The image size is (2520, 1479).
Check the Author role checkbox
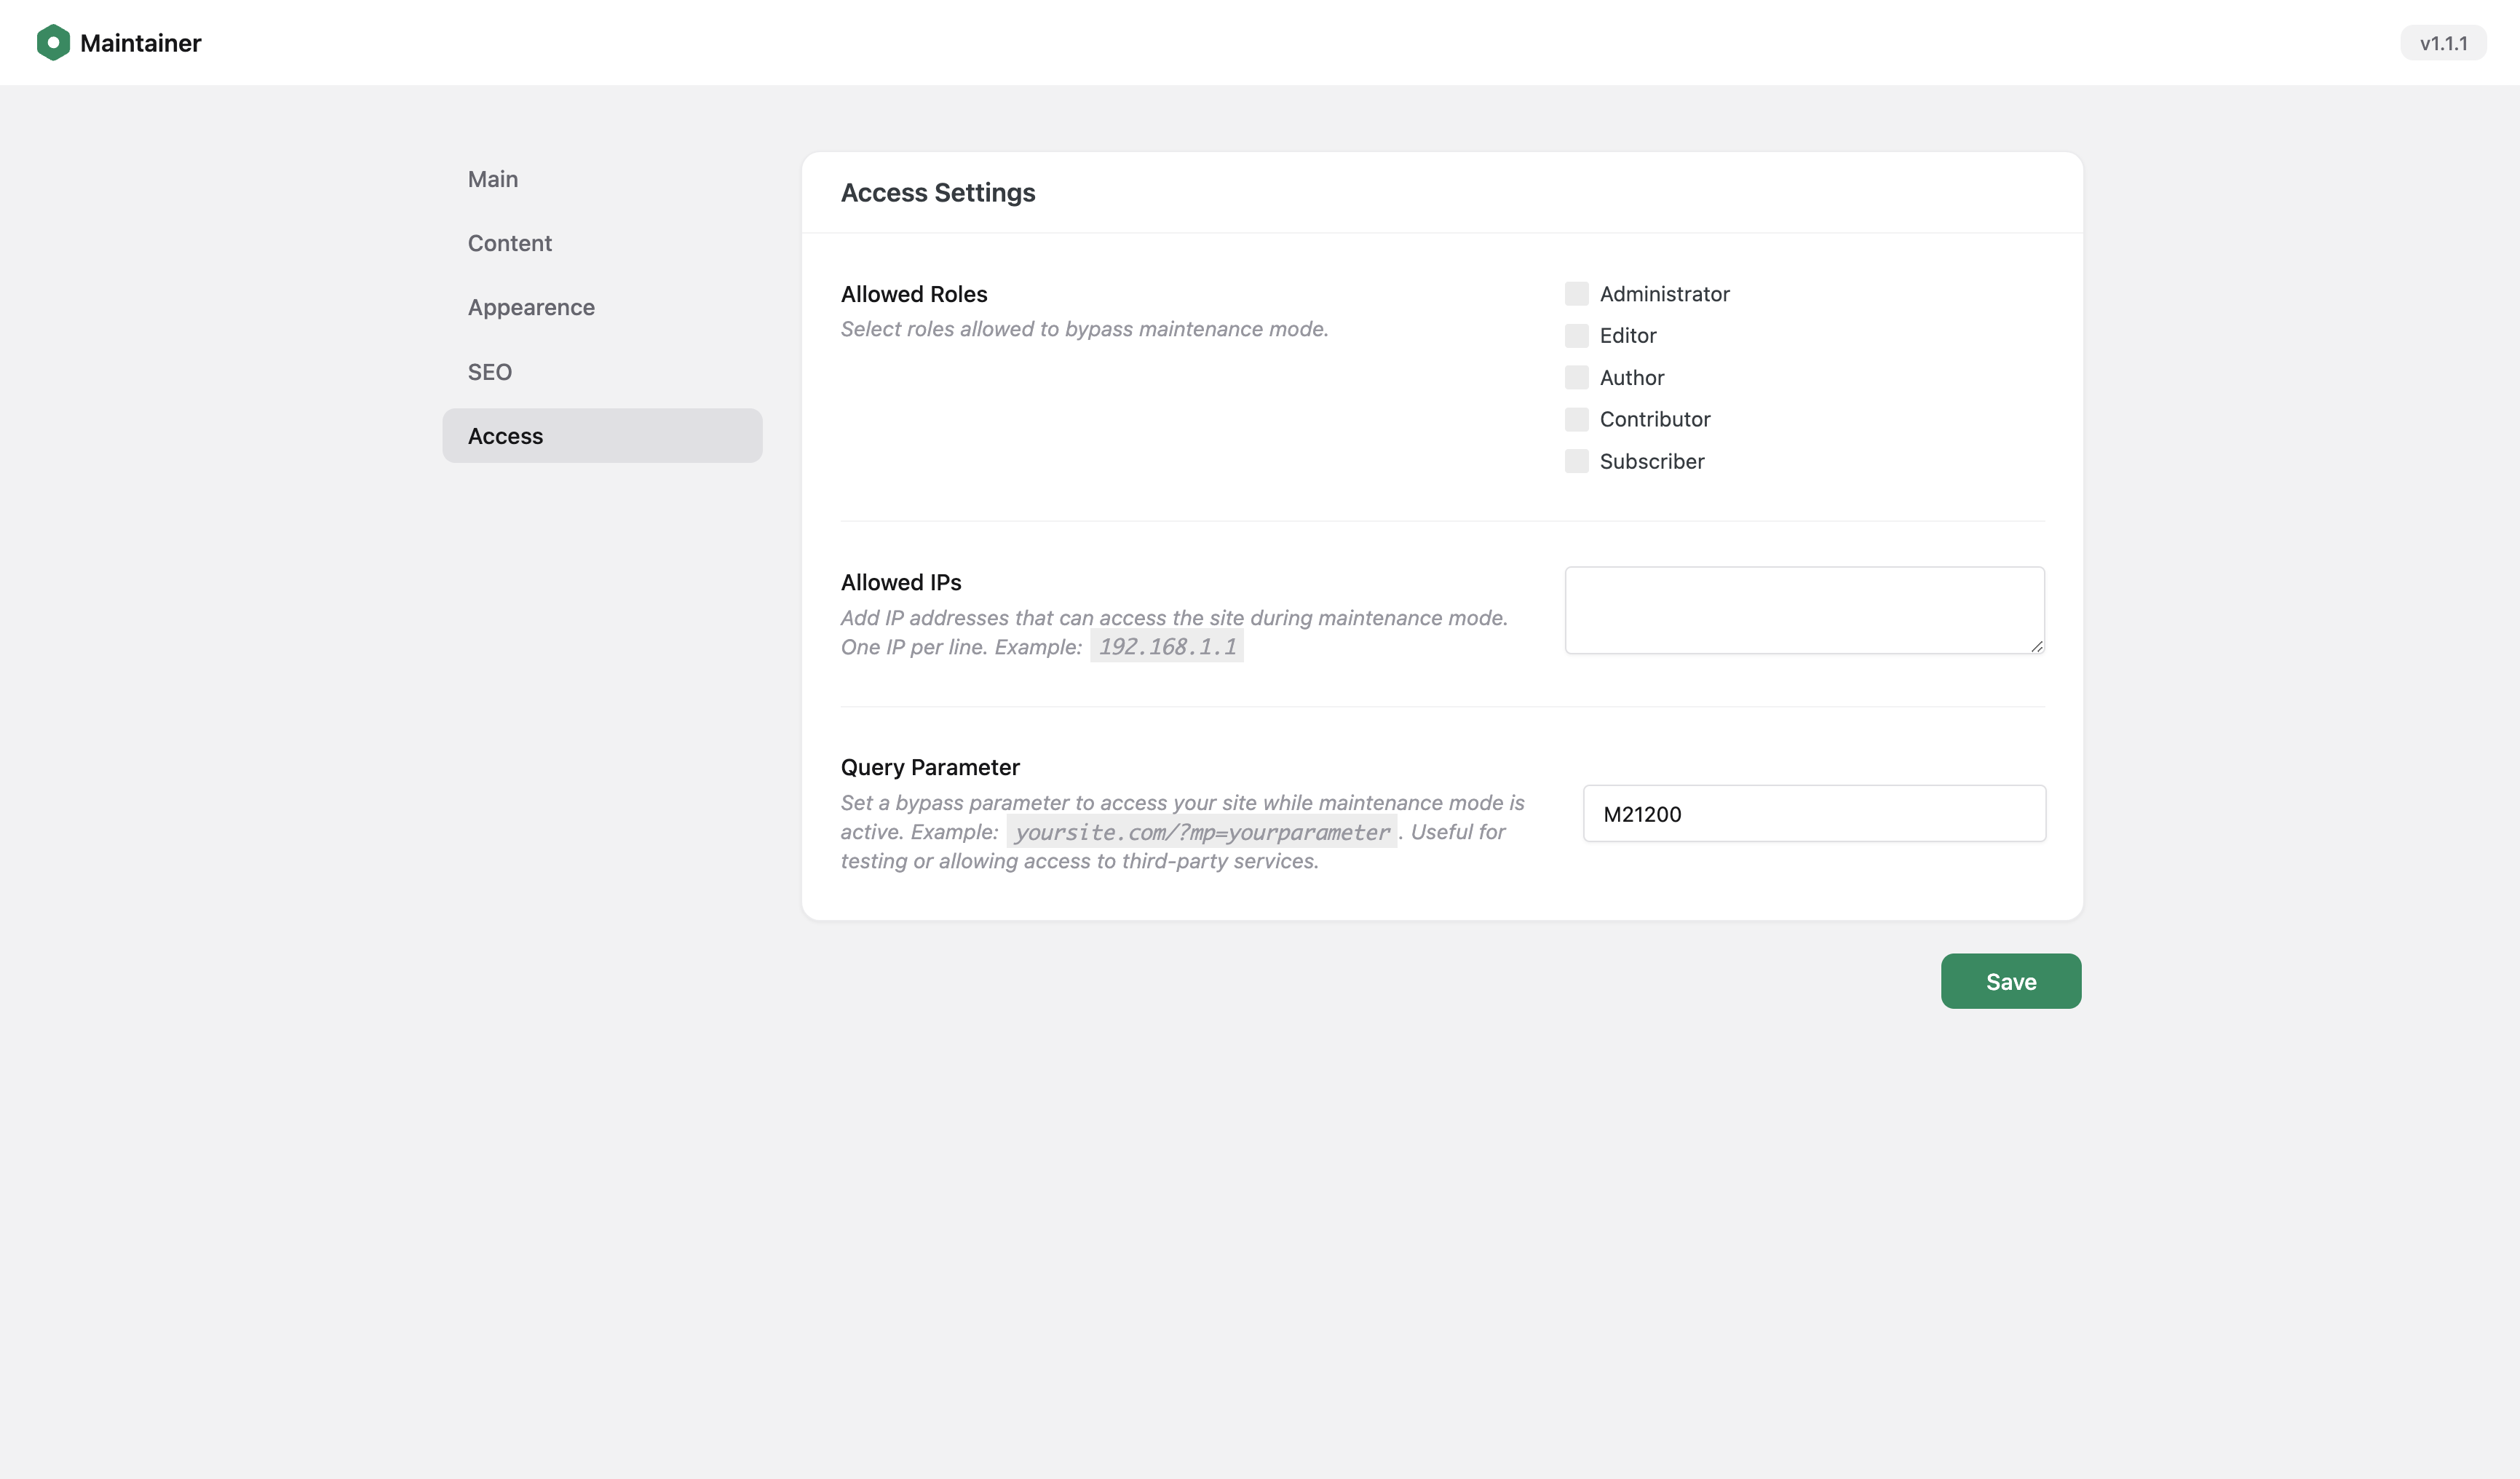click(1576, 377)
